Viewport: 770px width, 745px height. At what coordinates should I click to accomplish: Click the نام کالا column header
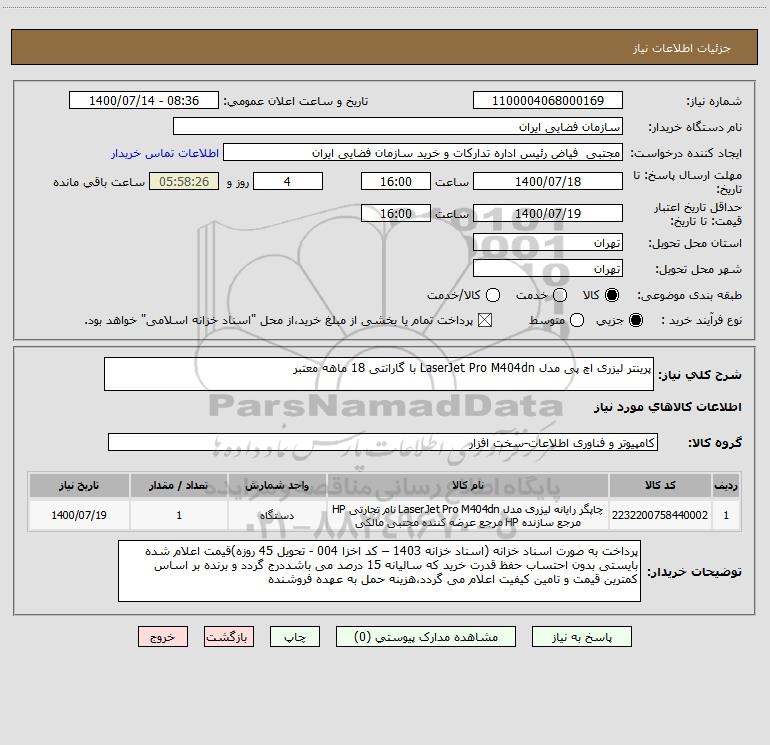tap(468, 486)
